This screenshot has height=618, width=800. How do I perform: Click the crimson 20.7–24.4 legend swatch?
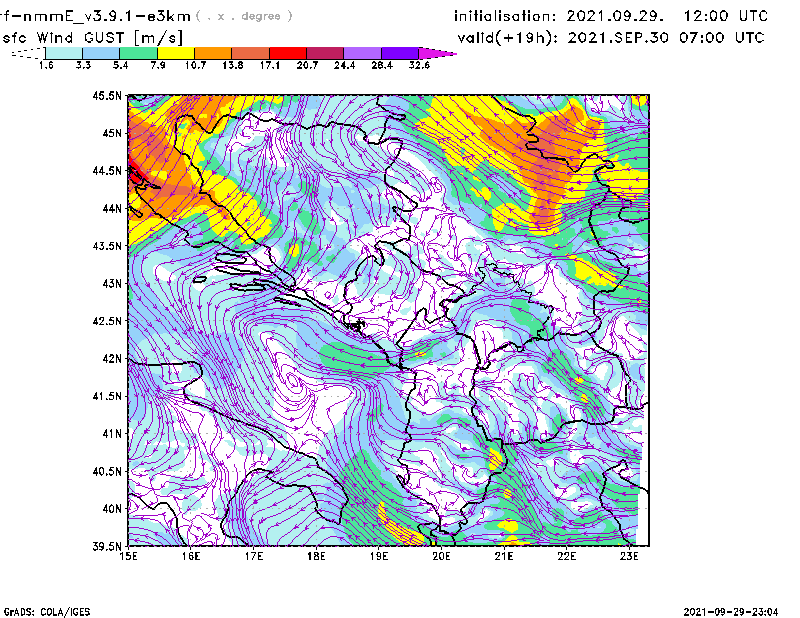[325, 53]
